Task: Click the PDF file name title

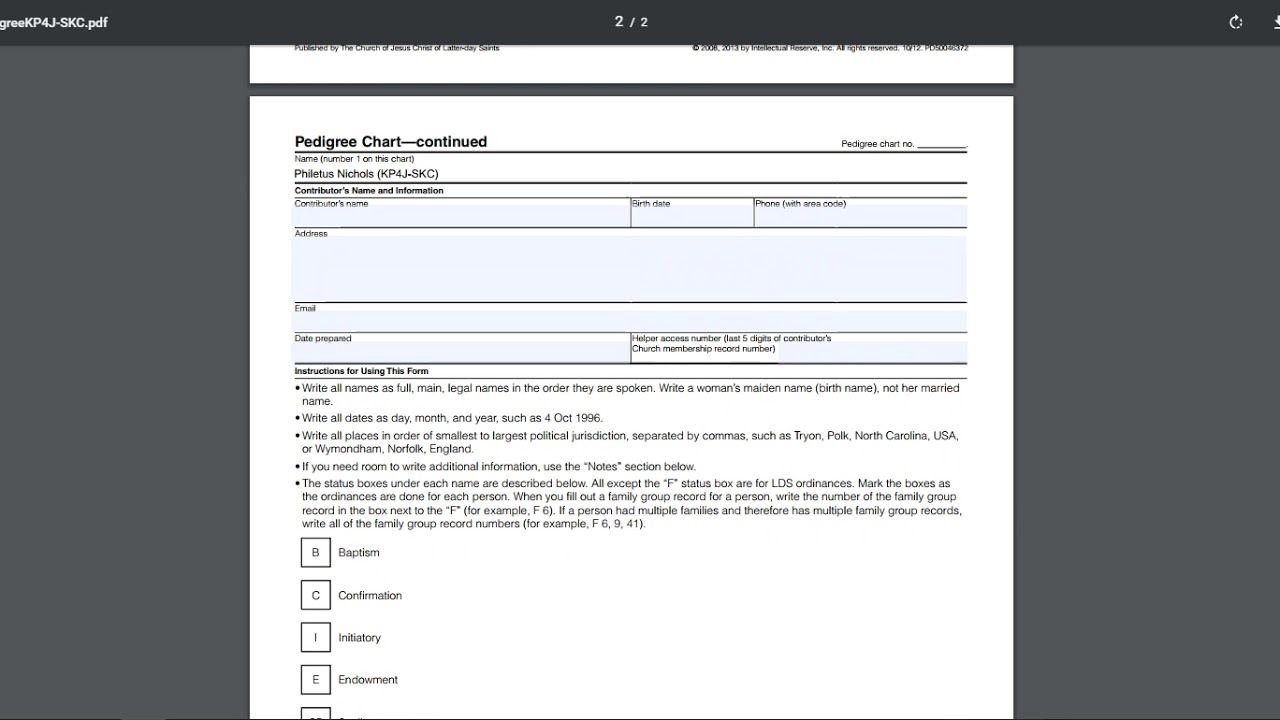Action: 54,22
